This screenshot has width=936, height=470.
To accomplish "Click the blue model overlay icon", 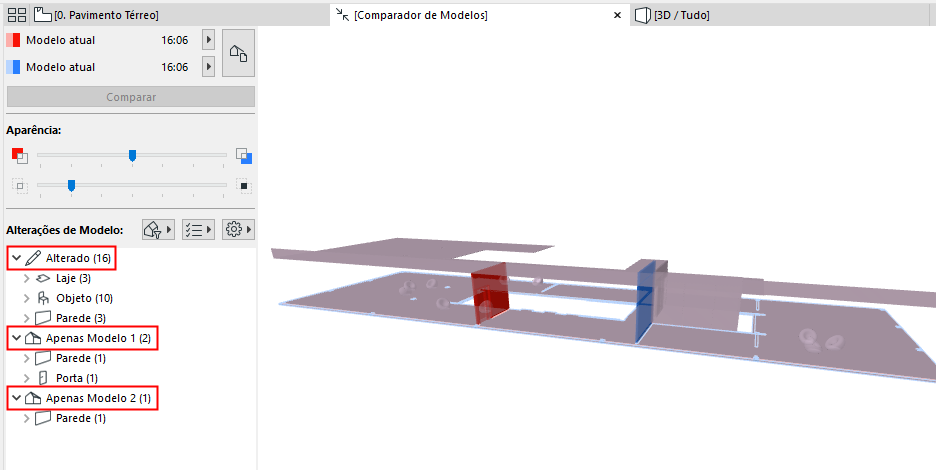I will click(244, 156).
